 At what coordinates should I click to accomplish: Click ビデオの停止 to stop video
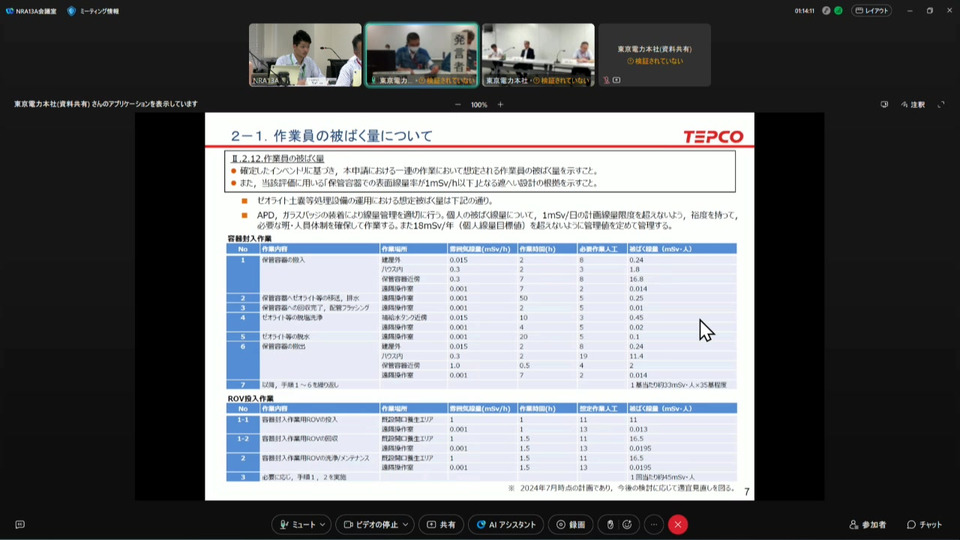pyautogui.click(x=370, y=525)
